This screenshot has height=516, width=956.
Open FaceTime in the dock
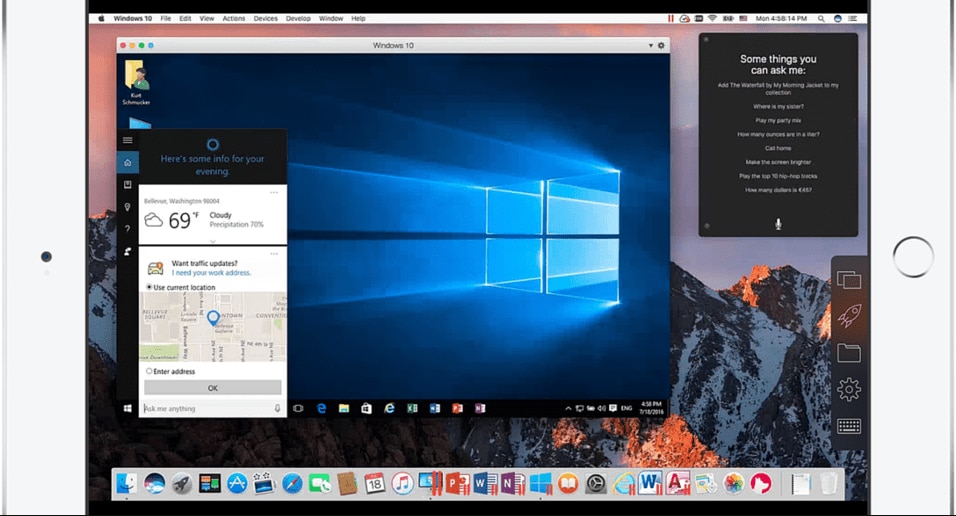[319, 484]
